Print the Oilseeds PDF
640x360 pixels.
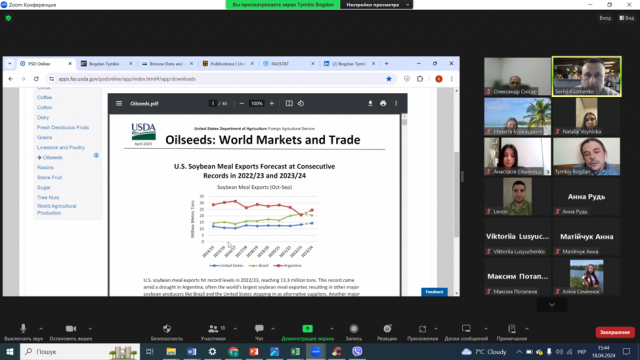point(383,103)
